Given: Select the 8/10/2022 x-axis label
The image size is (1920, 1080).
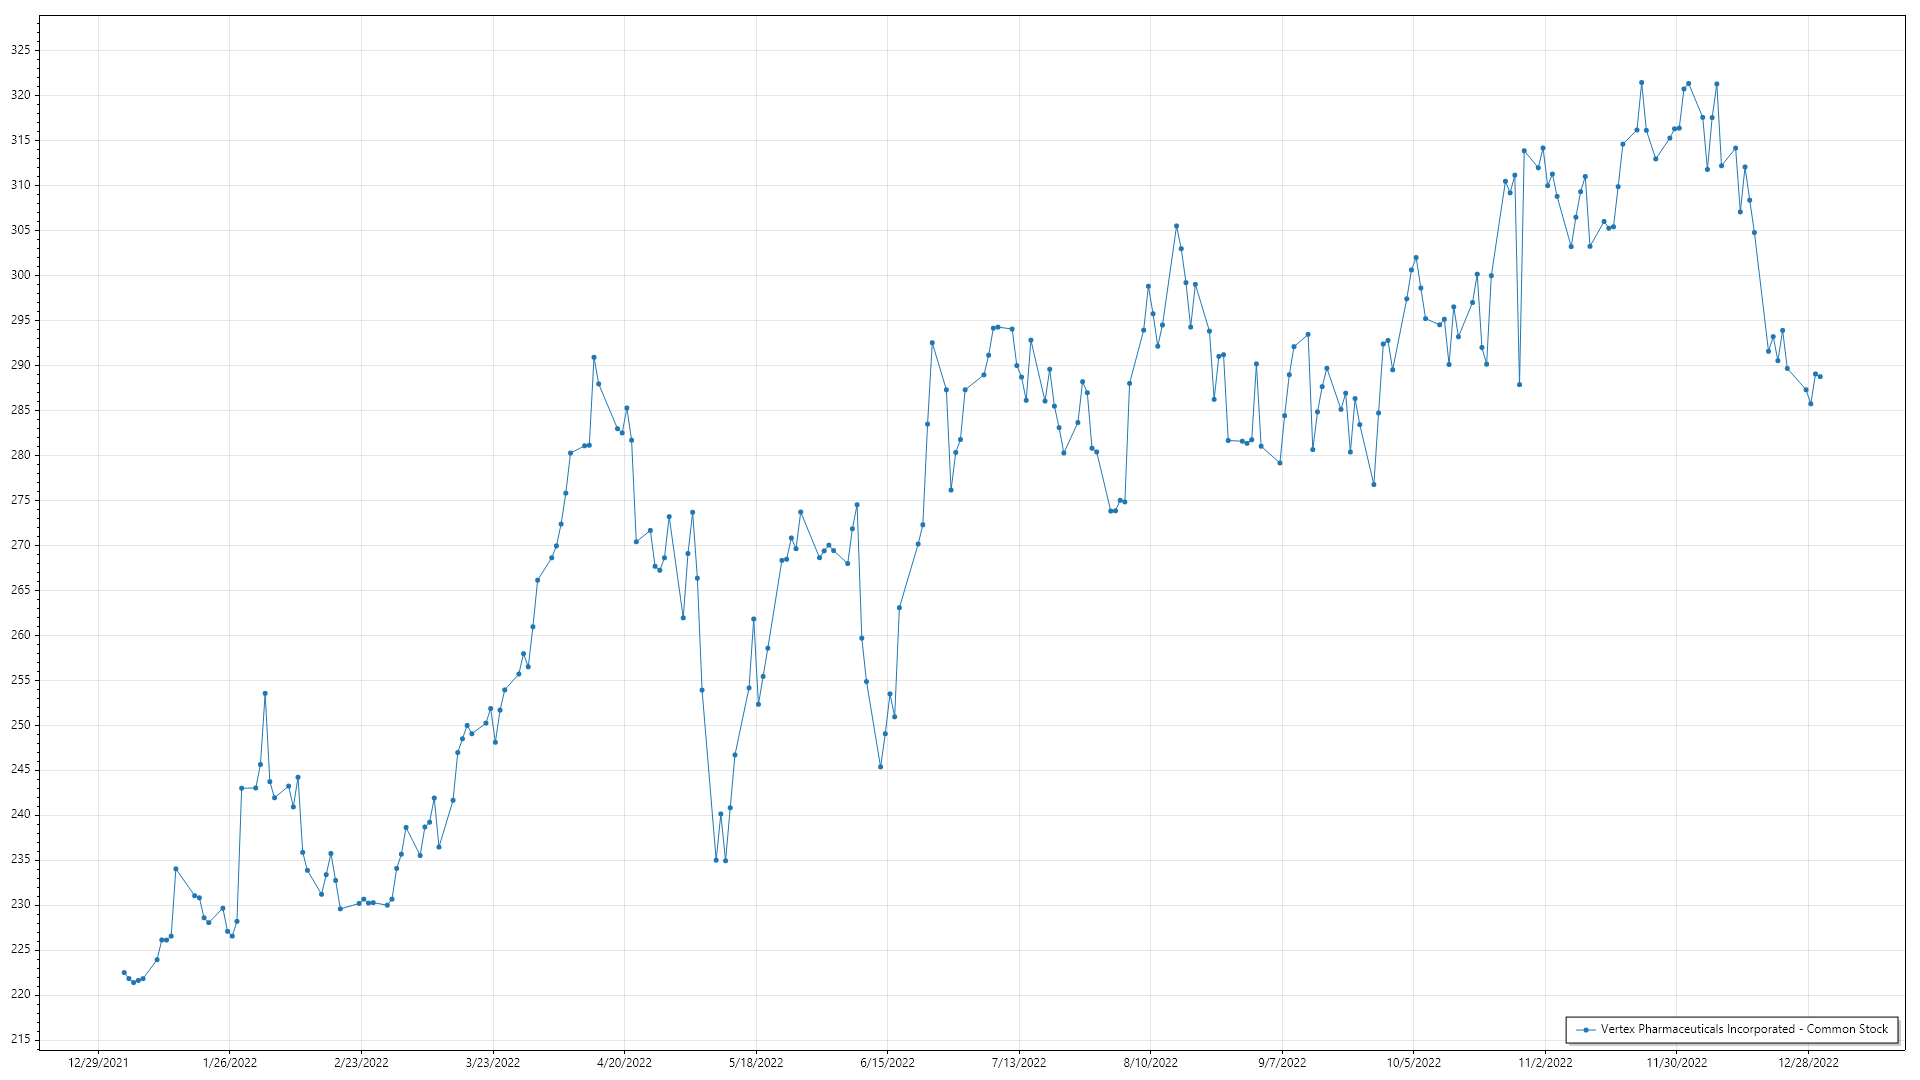Looking at the screenshot, I should (1150, 1062).
